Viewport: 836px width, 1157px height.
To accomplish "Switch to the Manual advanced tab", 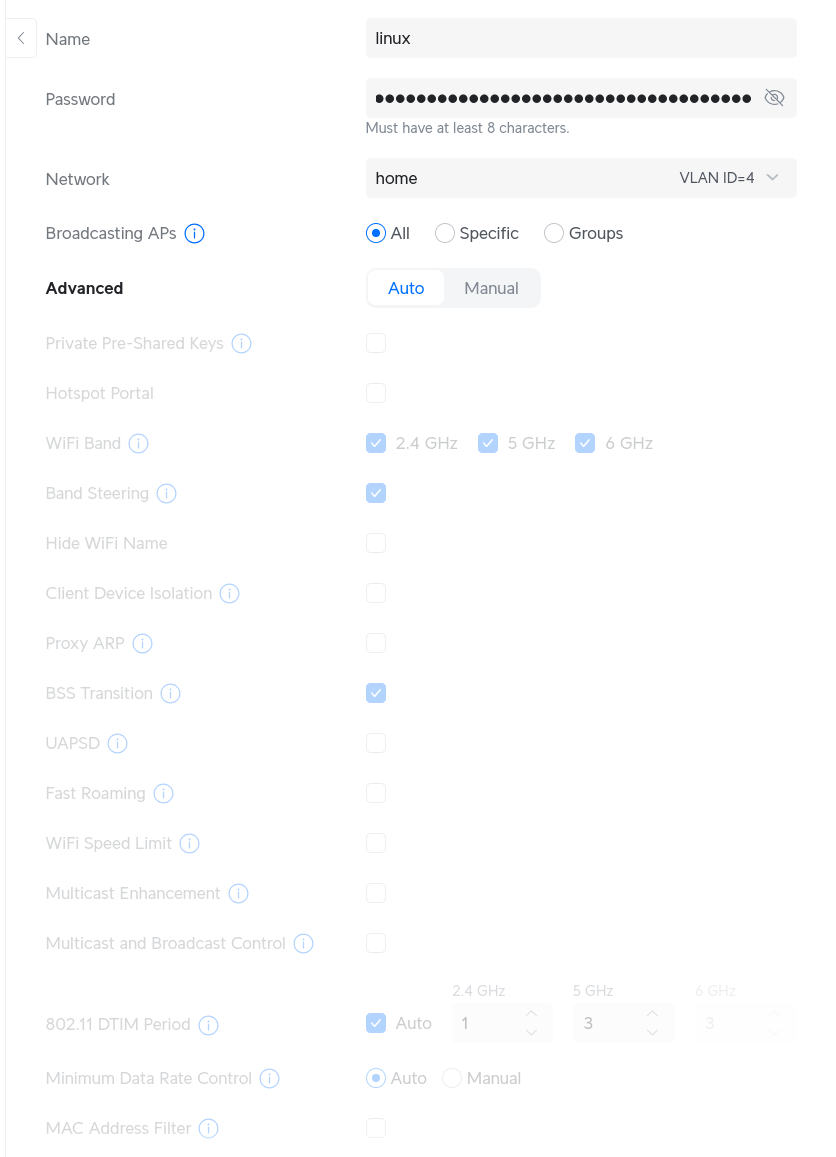I will point(491,287).
